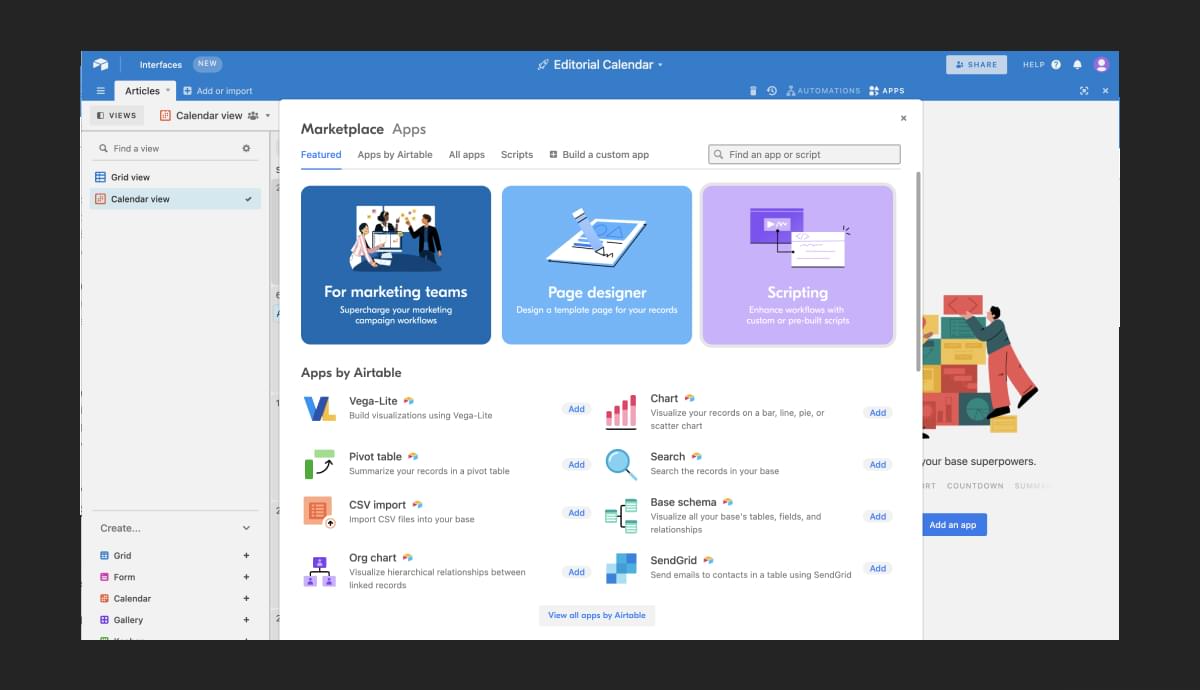This screenshot has width=1200, height=690.
Task: Click Add or import table
Action: point(218,91)
